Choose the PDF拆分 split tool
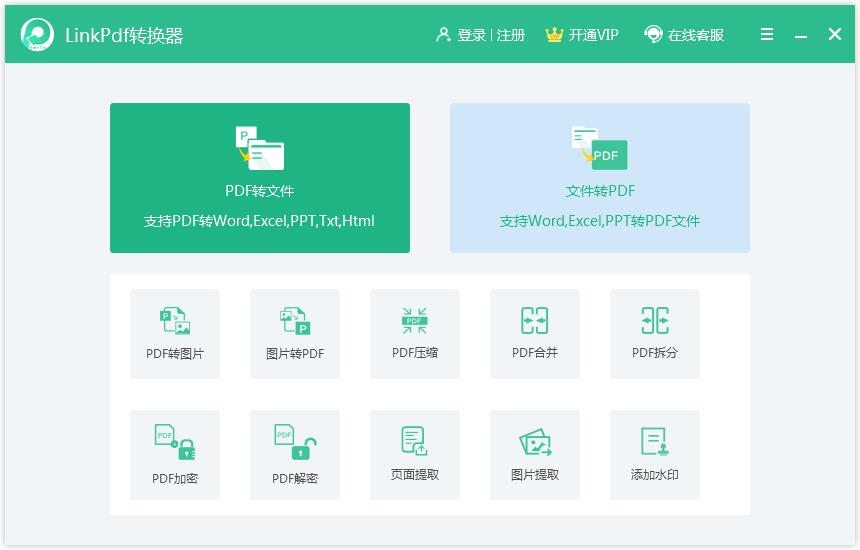The width and height of the screenshot is (860, 550). pos(654,333)
